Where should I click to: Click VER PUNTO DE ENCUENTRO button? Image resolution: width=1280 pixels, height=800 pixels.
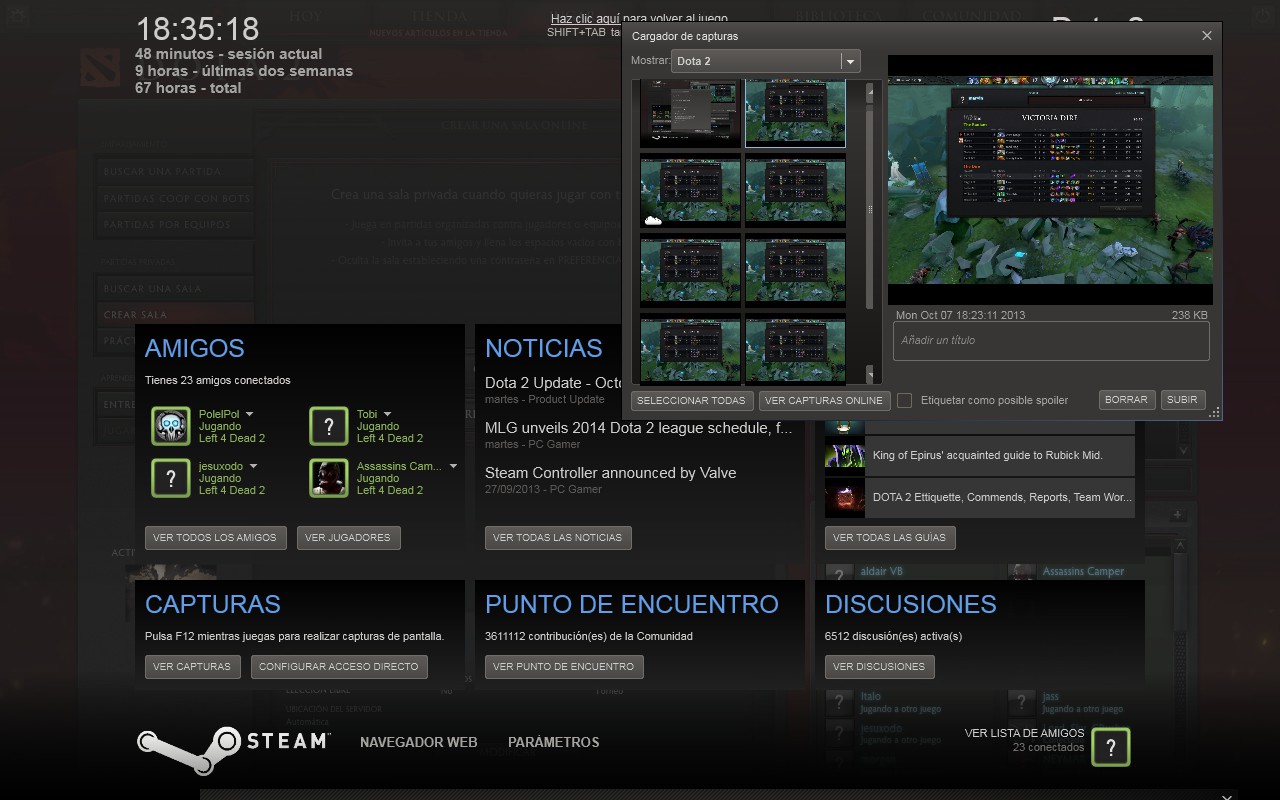coord(564,667)
